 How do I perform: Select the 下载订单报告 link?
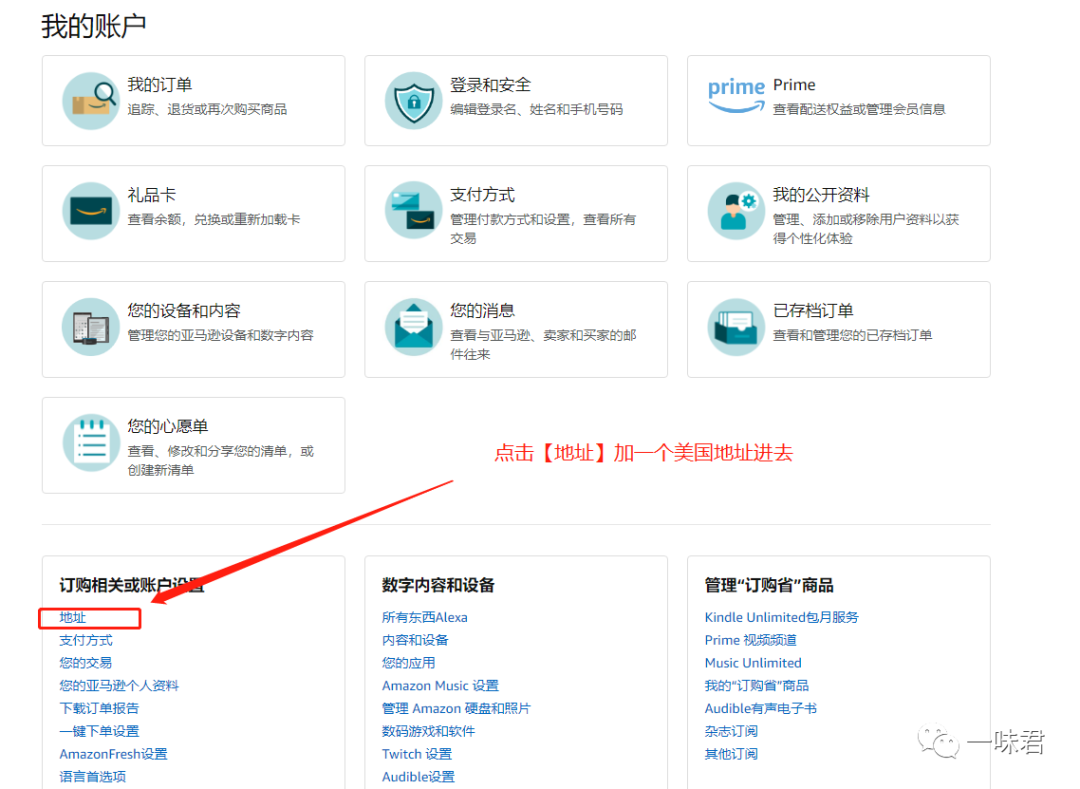click(99, 708)
